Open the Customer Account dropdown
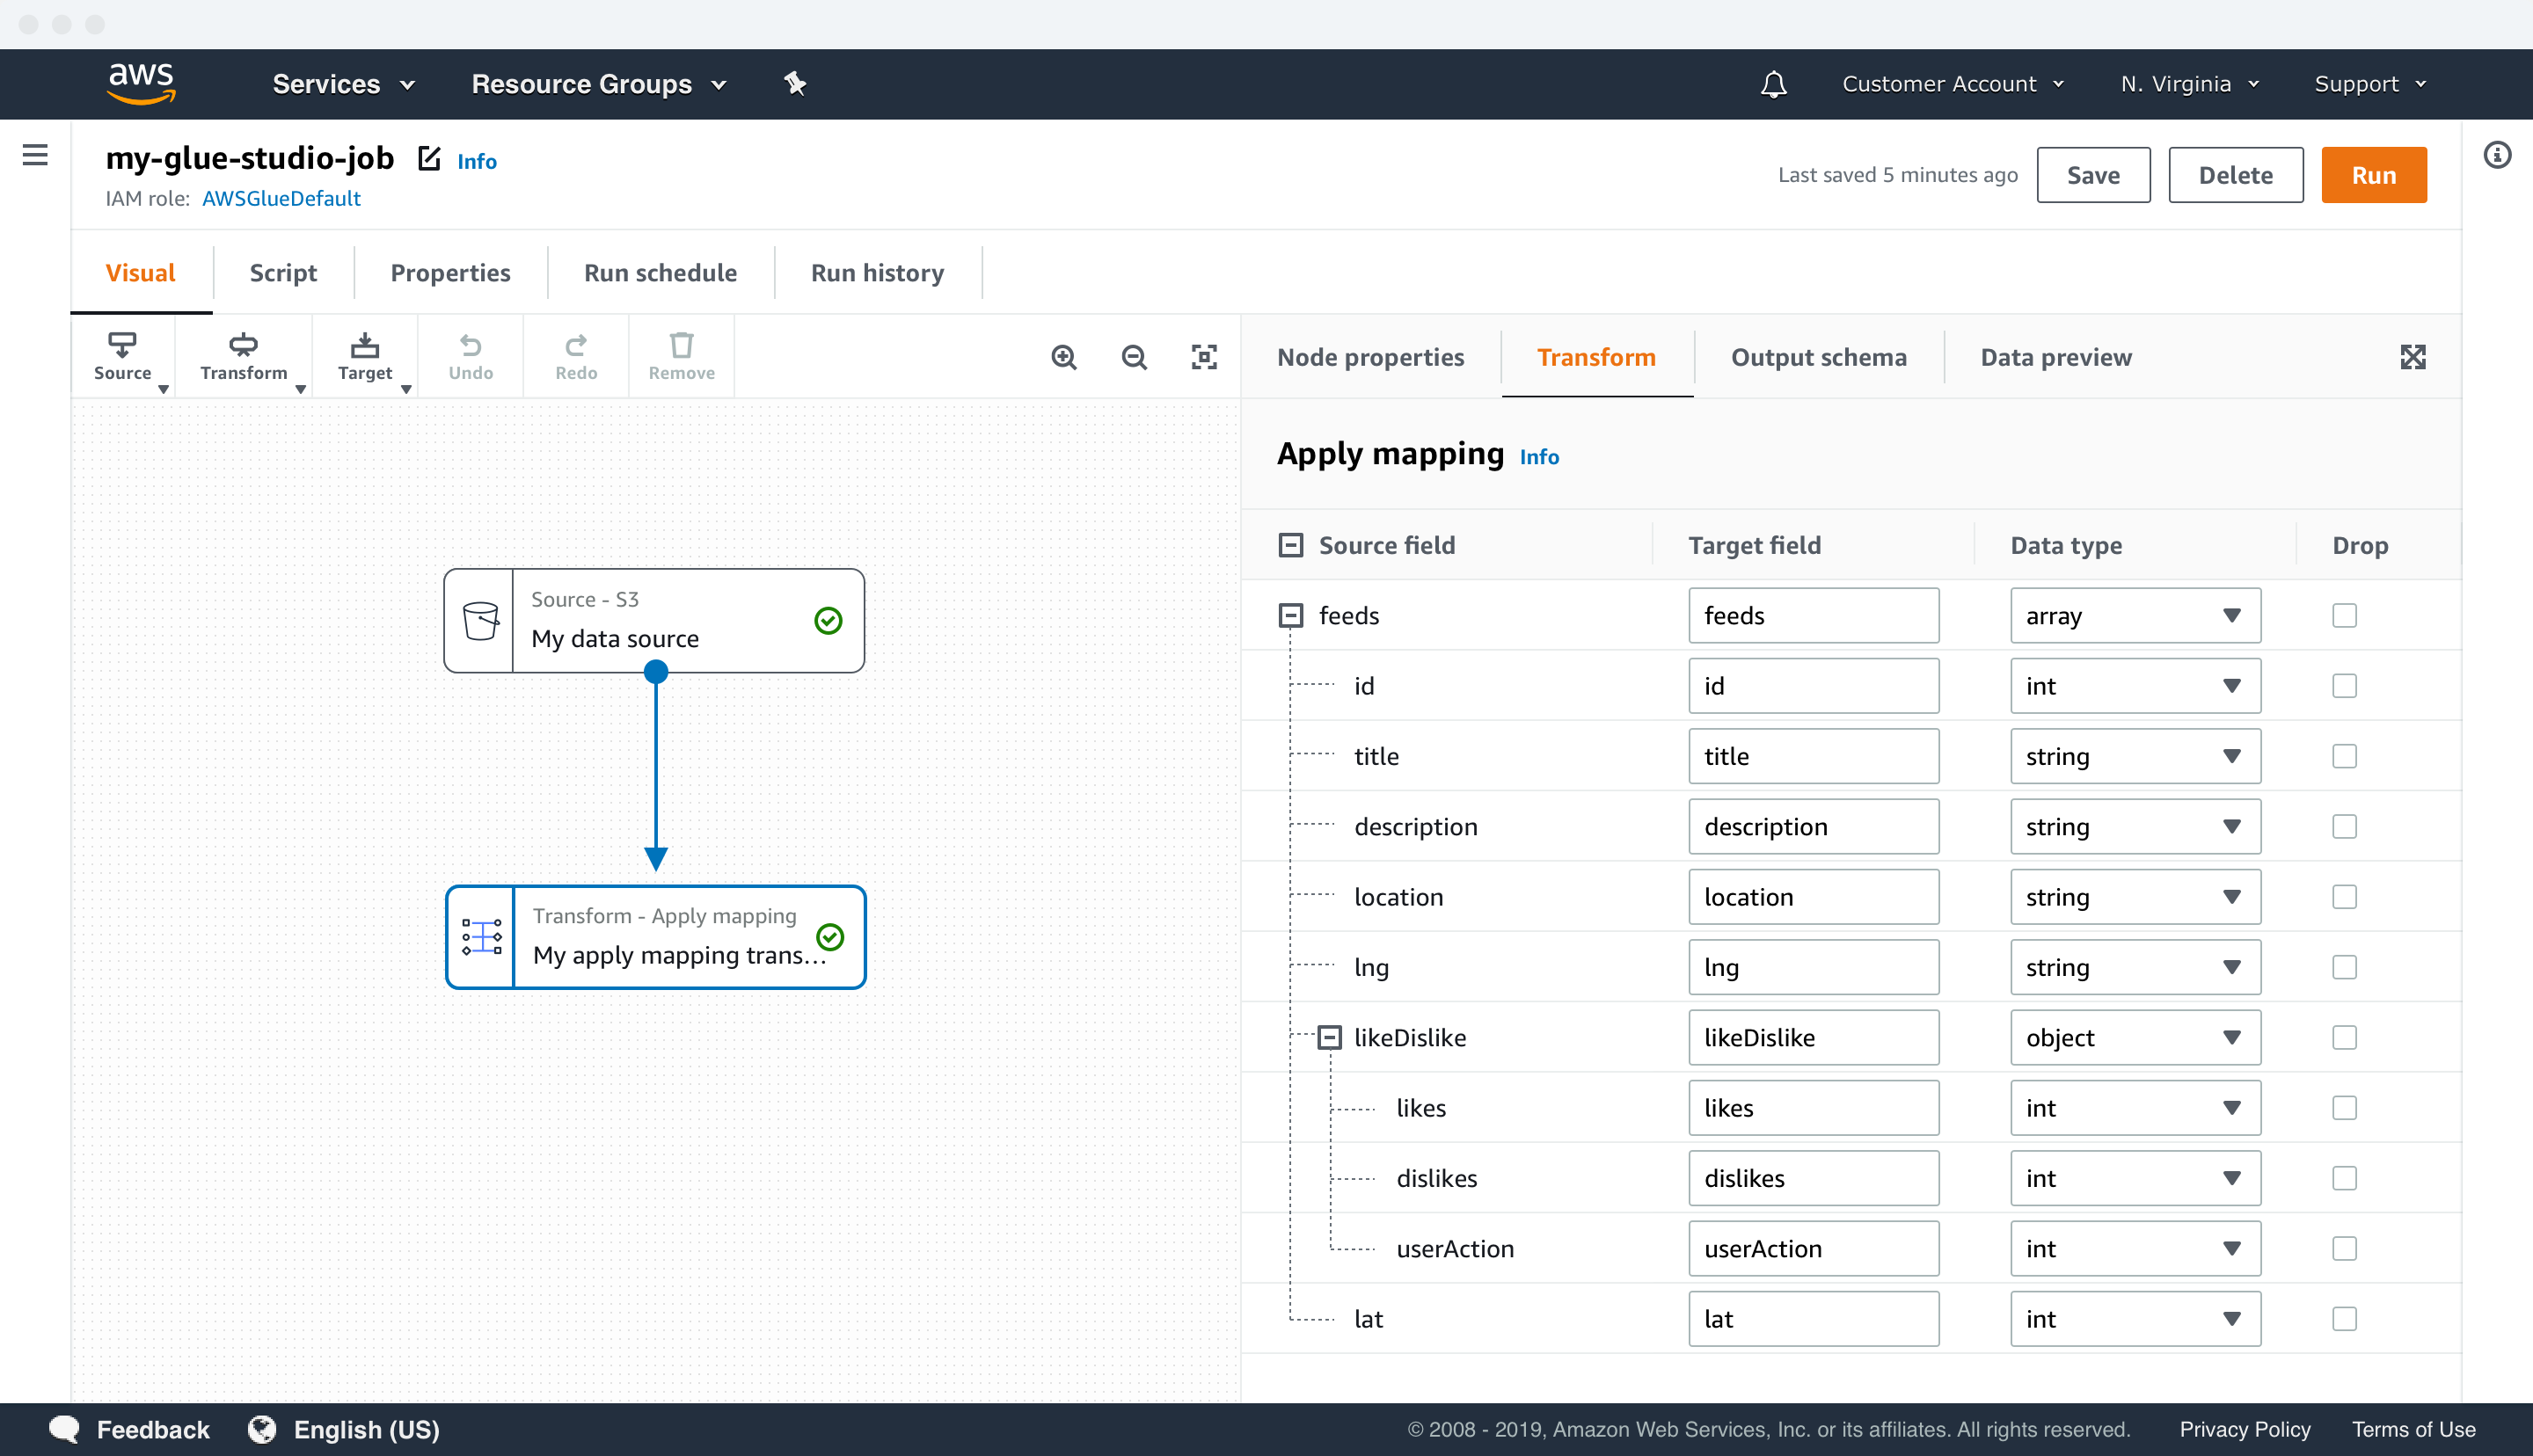Image resolution: width=2533 pixels, height=1456 pixels. pos(1953,84)
